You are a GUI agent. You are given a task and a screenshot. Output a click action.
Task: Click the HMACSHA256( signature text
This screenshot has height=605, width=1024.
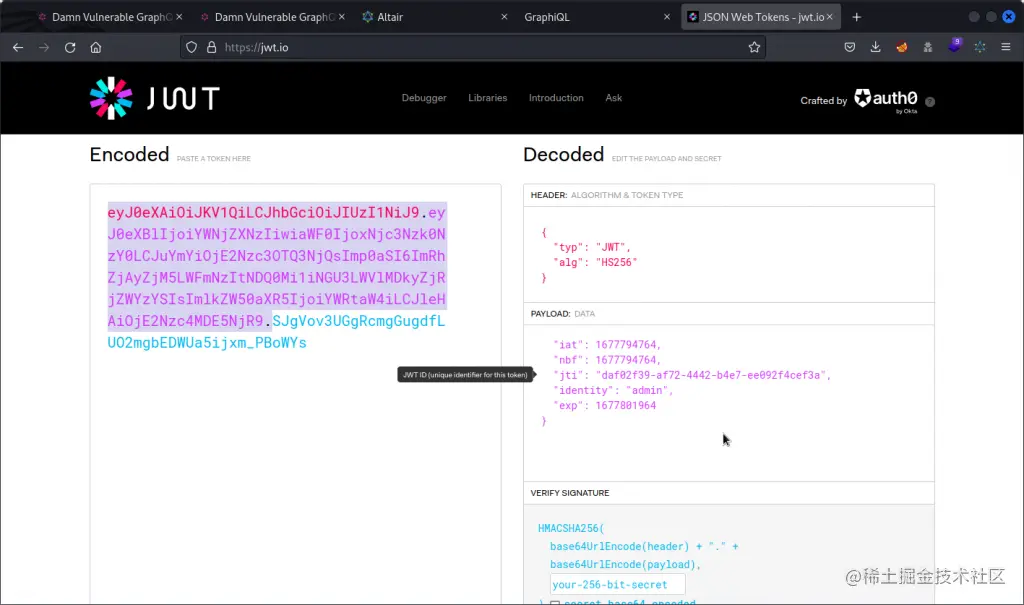[571, 528]
